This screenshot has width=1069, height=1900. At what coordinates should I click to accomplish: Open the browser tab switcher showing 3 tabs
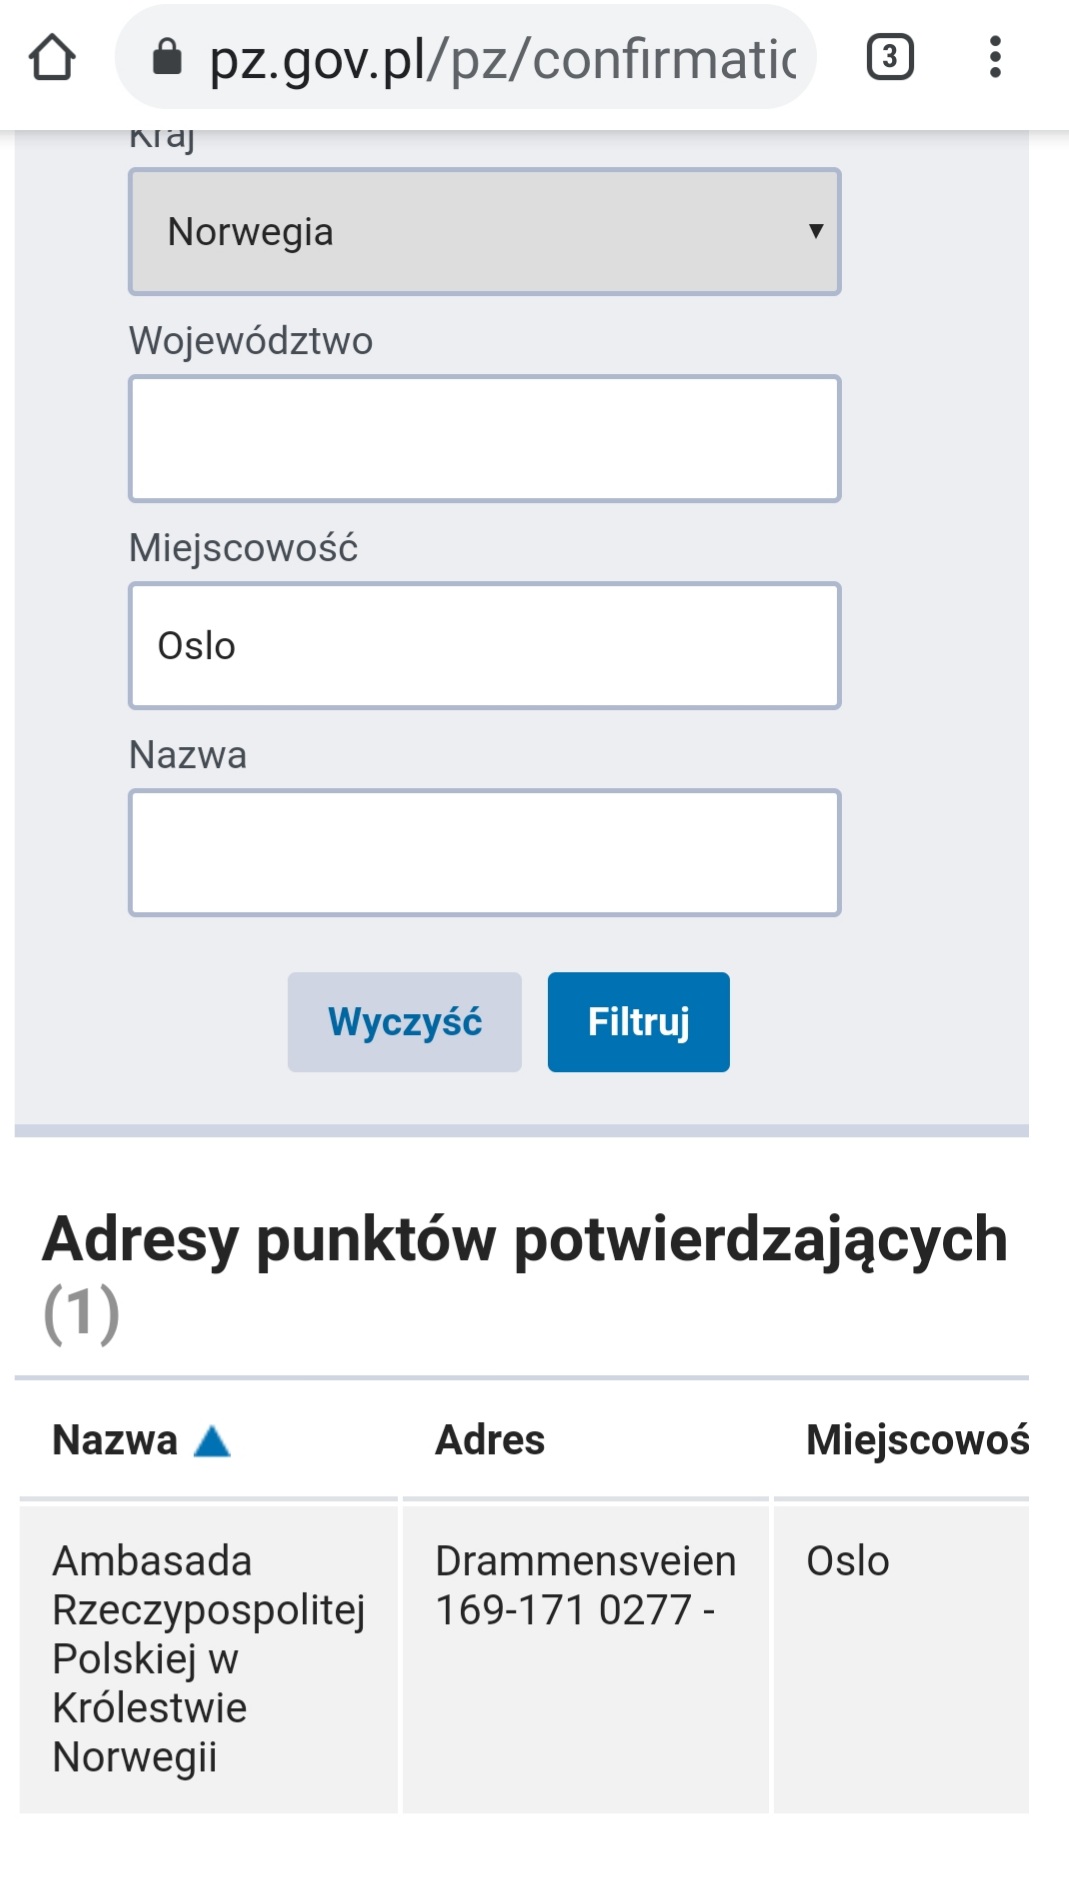[x=889, y=57]
